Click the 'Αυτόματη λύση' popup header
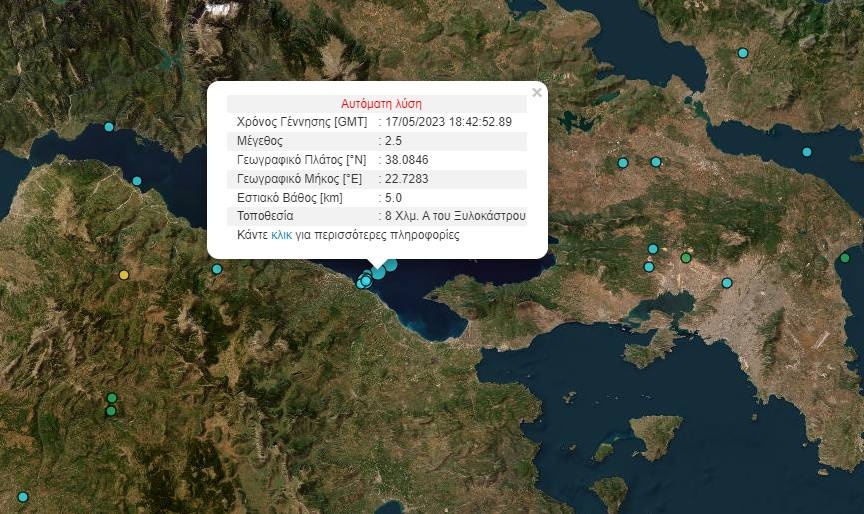This screenshot has width=864, height=514. pos(381,103)
